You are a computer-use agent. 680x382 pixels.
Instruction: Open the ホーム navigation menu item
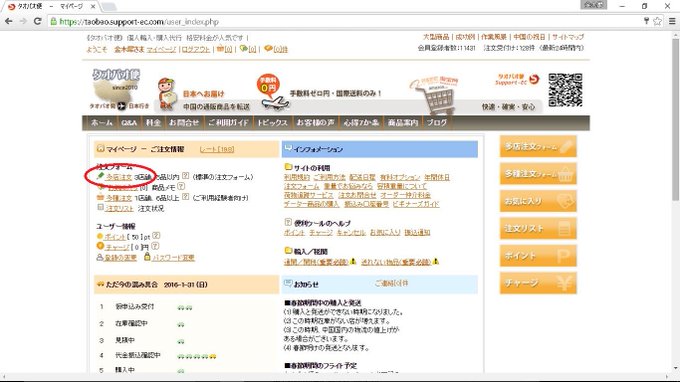coord(101,123)
